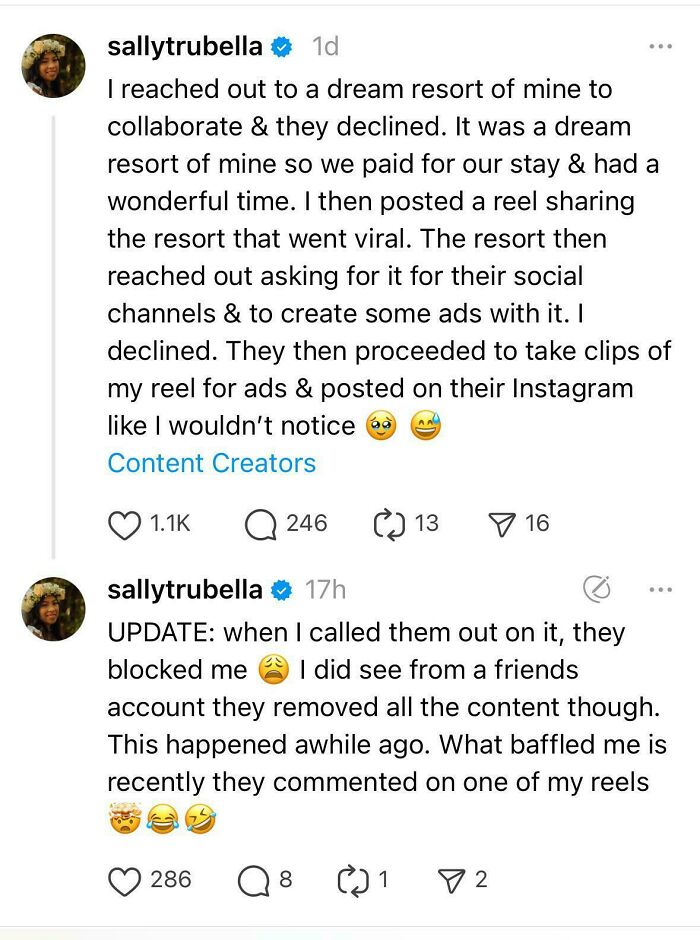Visit the sallytrubella profile via username

(185, 45)
